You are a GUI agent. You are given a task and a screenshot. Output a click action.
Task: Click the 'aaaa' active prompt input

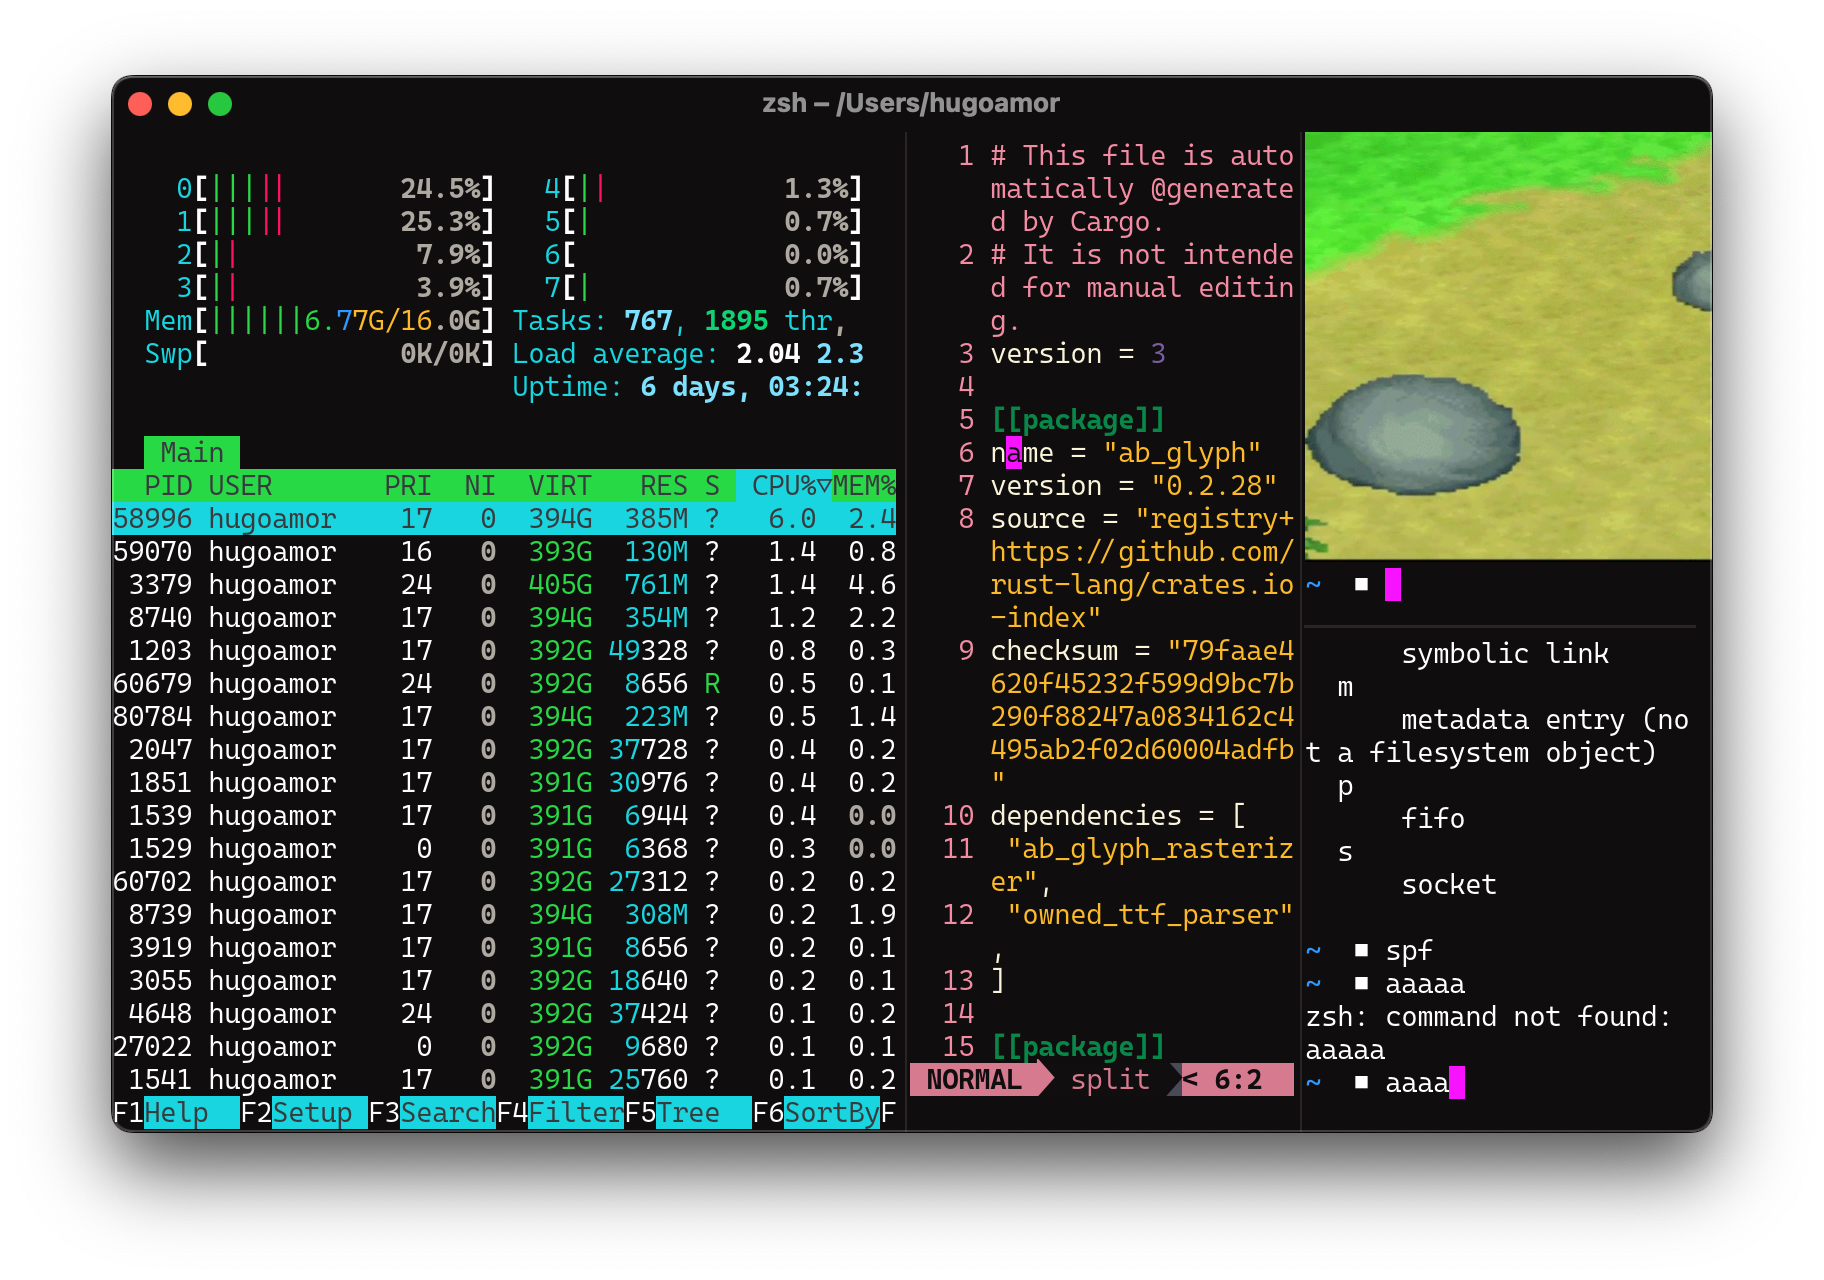point(1417,1082)
